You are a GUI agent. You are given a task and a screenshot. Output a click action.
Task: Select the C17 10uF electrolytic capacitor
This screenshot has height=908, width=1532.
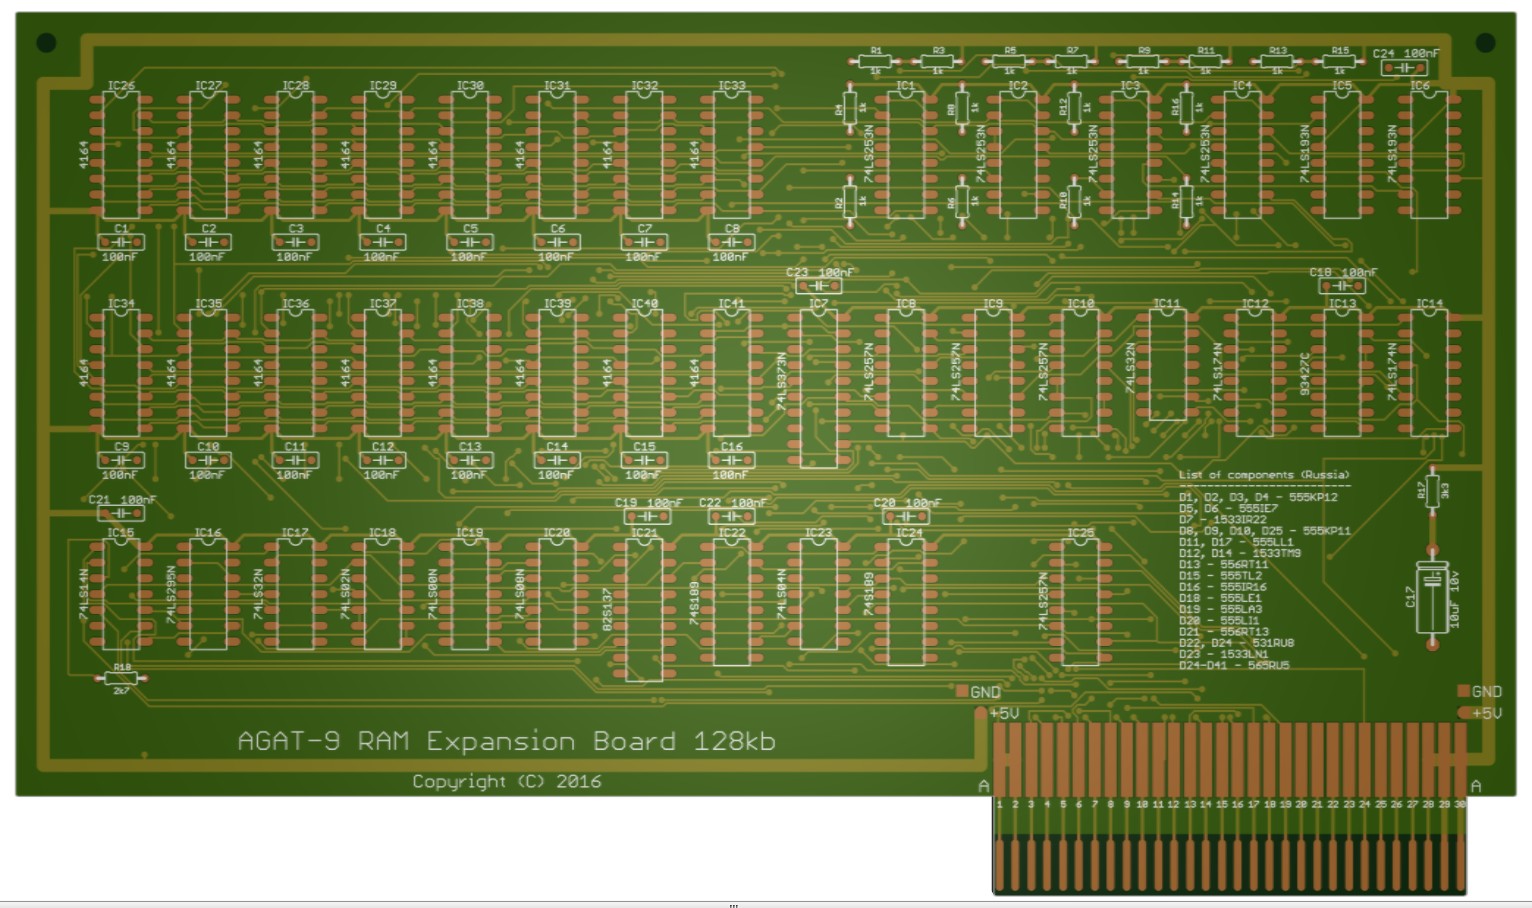1433,596
